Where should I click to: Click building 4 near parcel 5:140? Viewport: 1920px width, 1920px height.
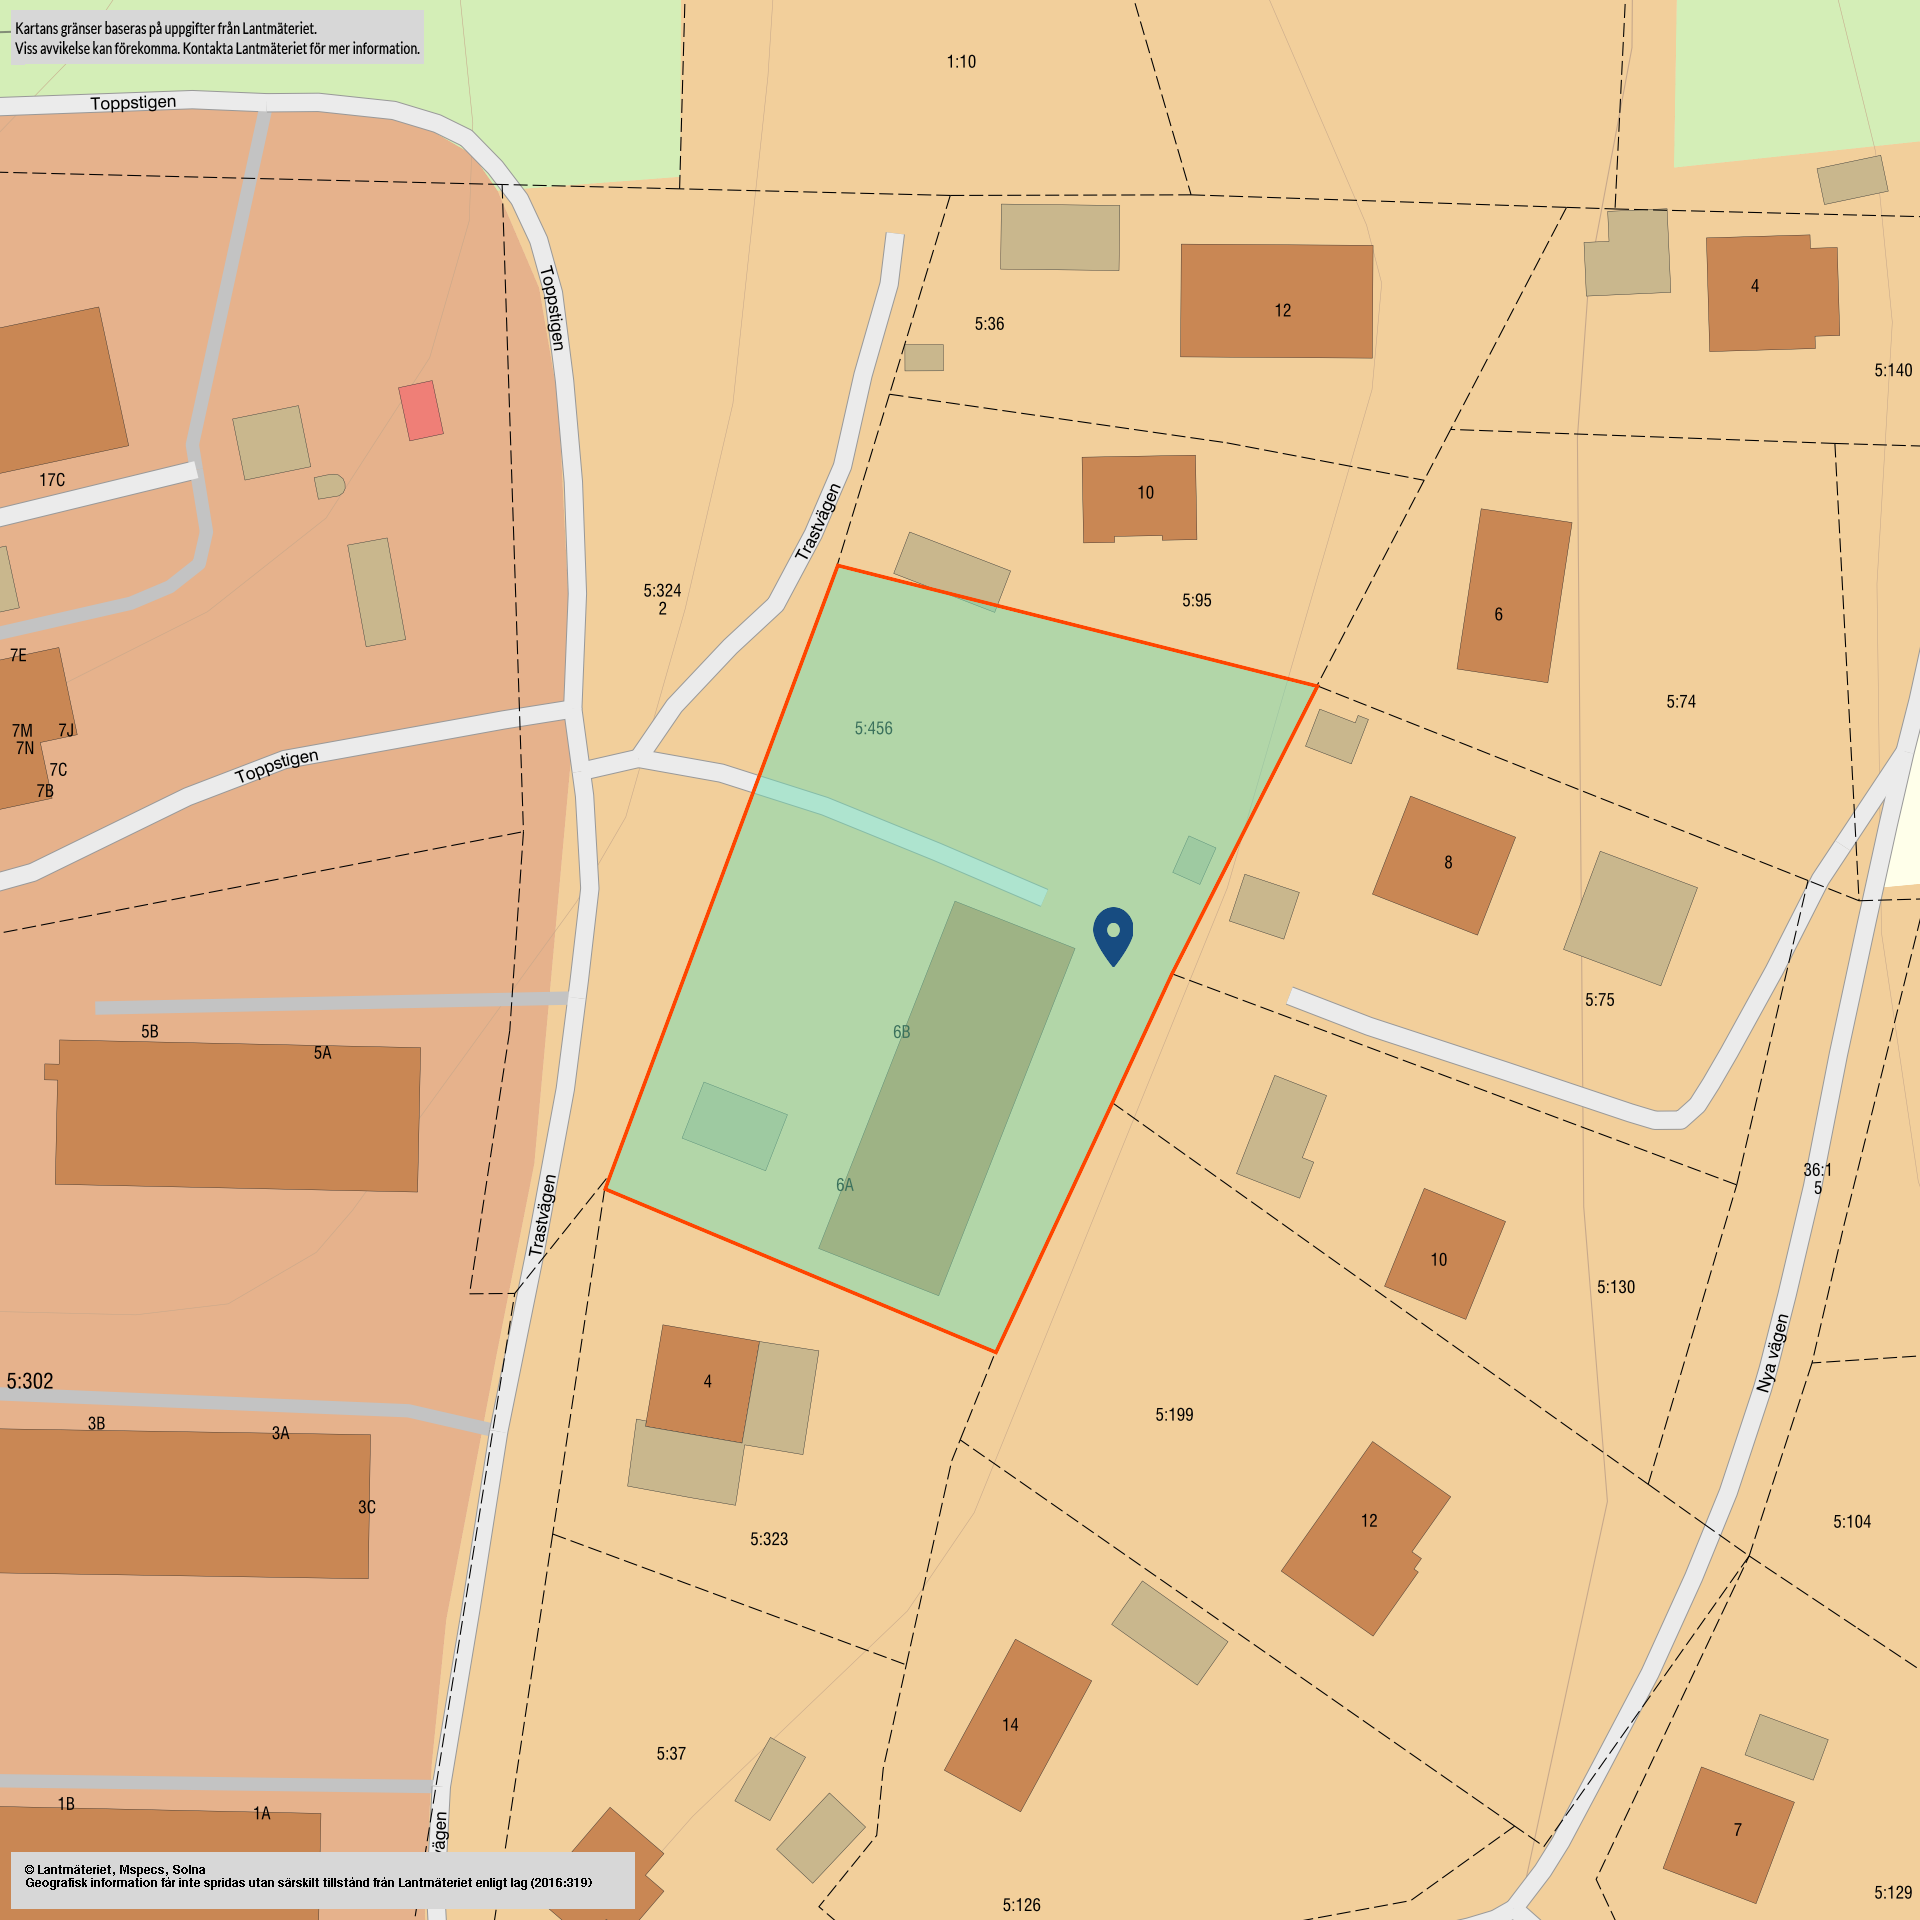pos(1771,293)
